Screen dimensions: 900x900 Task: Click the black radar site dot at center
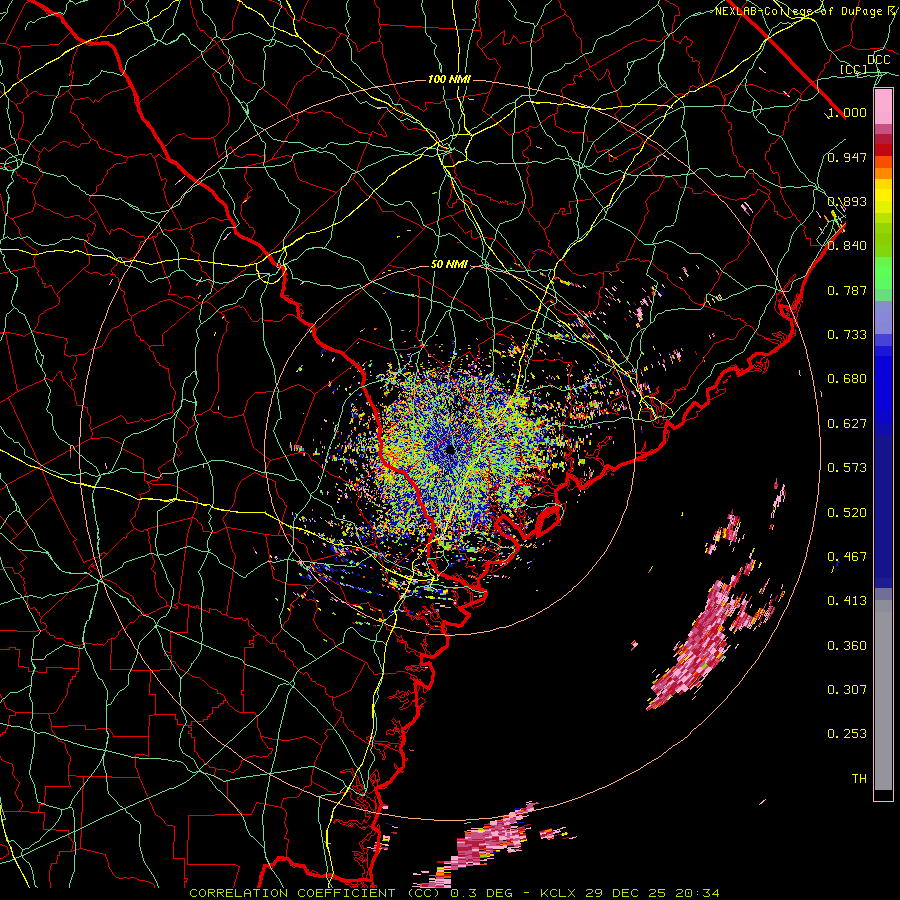450,449
